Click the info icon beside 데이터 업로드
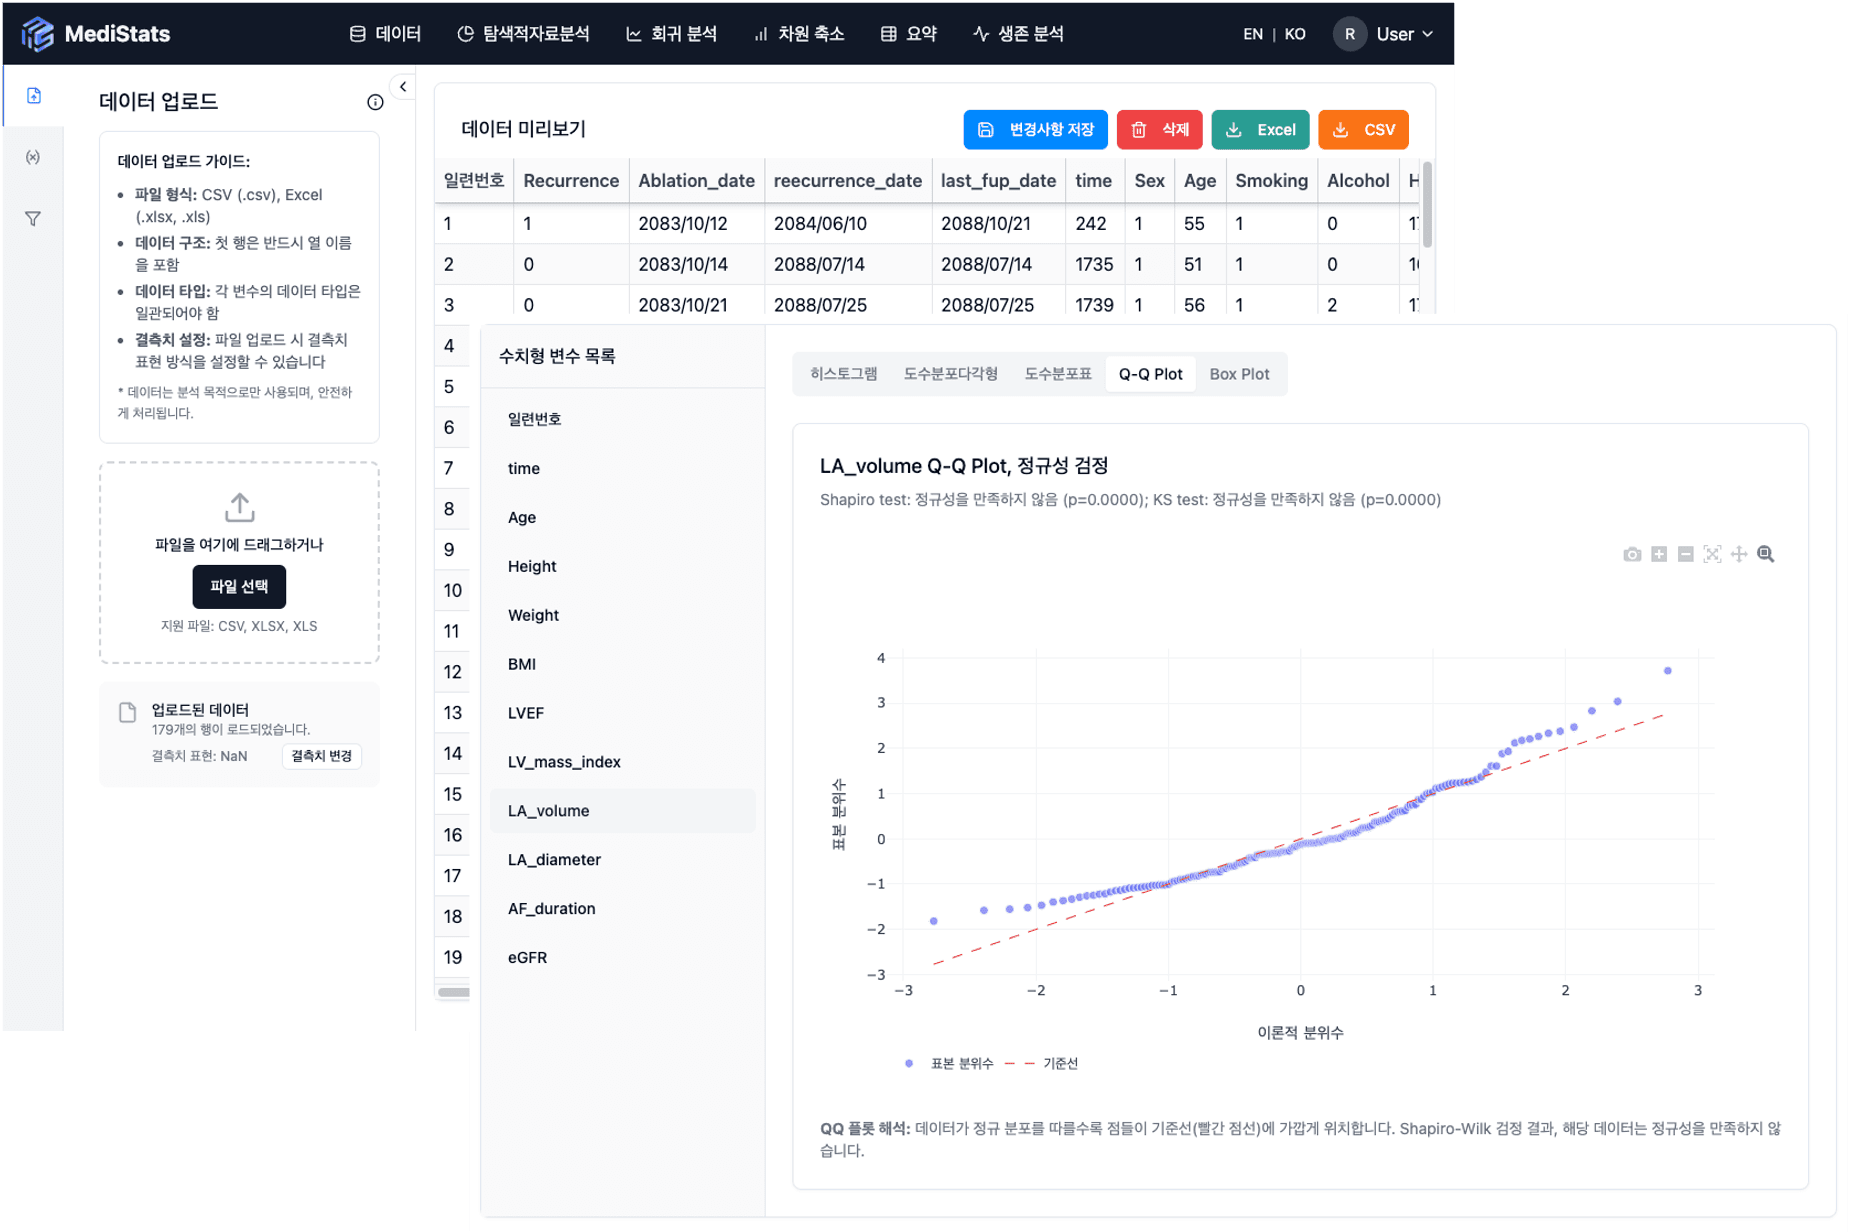Viewport: 1851px width, 1232px height. tap(375, 102)
